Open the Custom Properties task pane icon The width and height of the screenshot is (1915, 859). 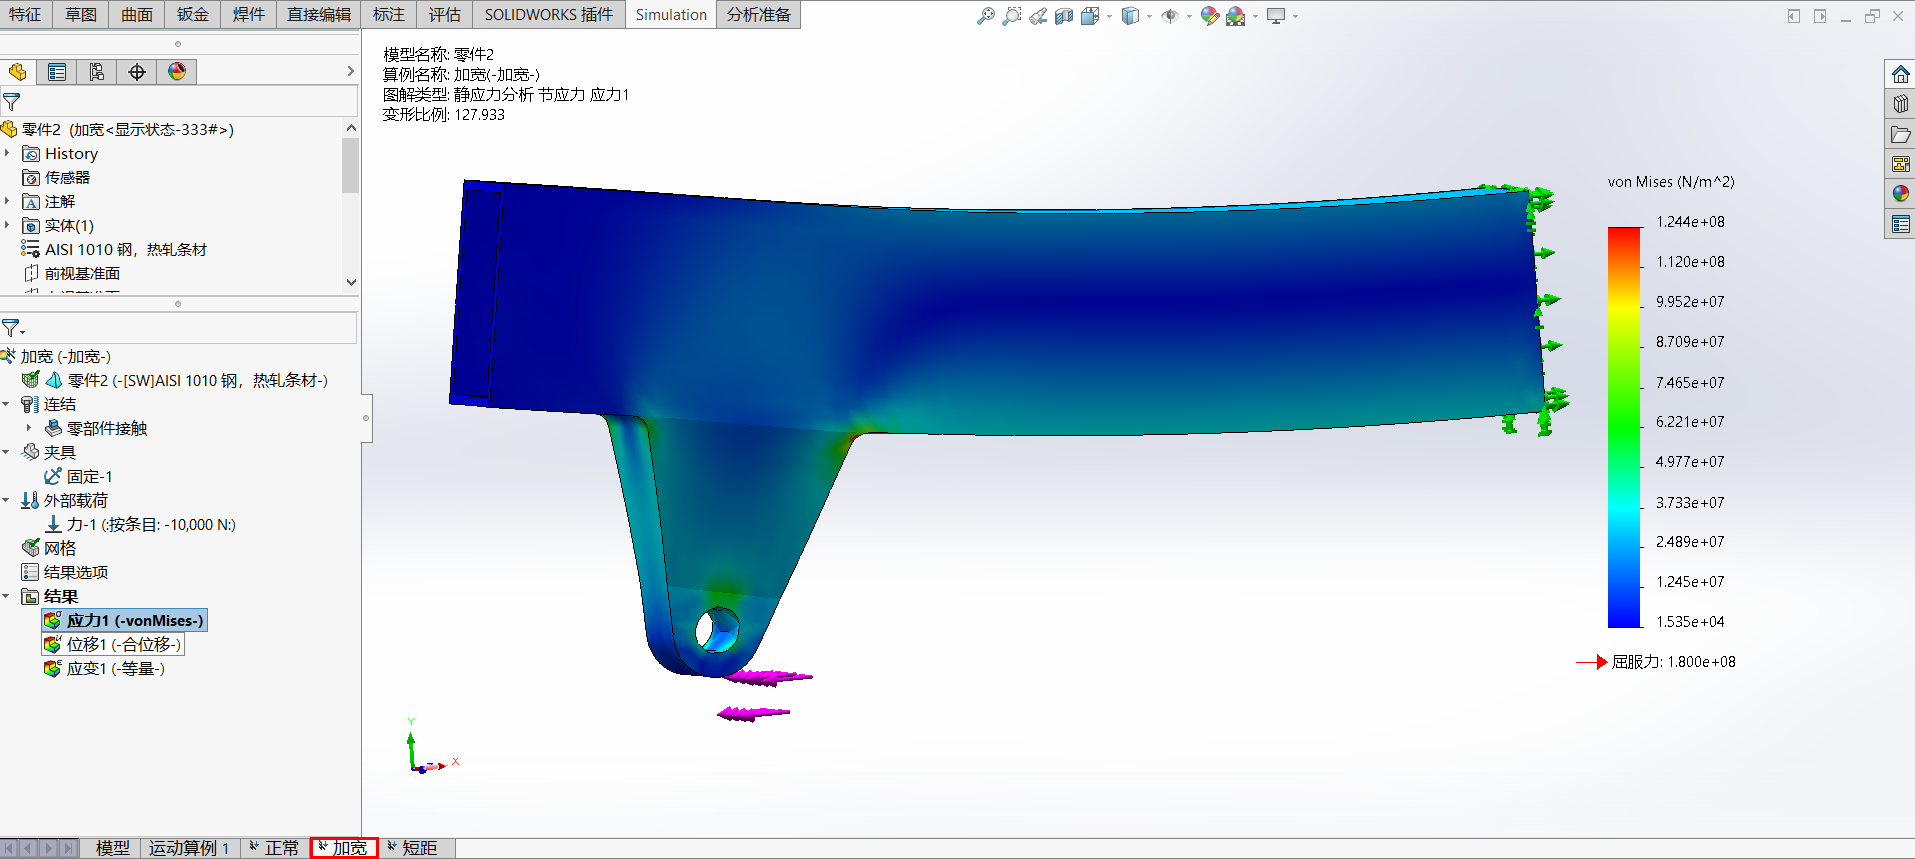[x=1900, y=224]
